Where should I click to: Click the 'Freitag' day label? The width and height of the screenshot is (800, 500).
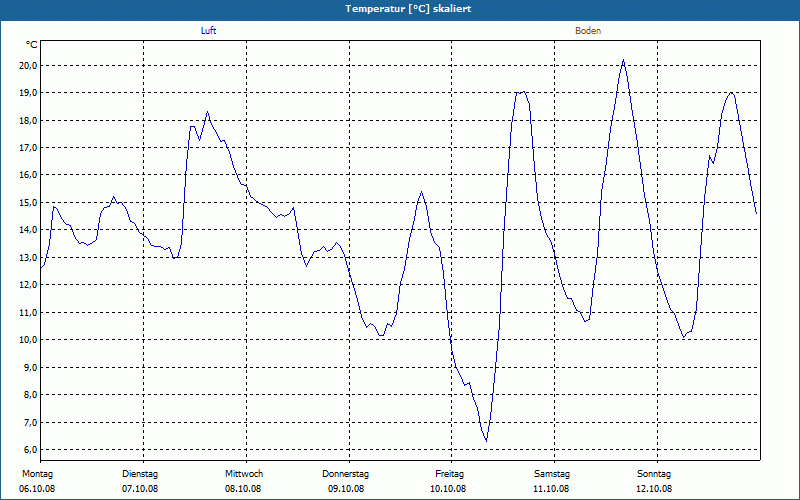(x=449, y=474)
